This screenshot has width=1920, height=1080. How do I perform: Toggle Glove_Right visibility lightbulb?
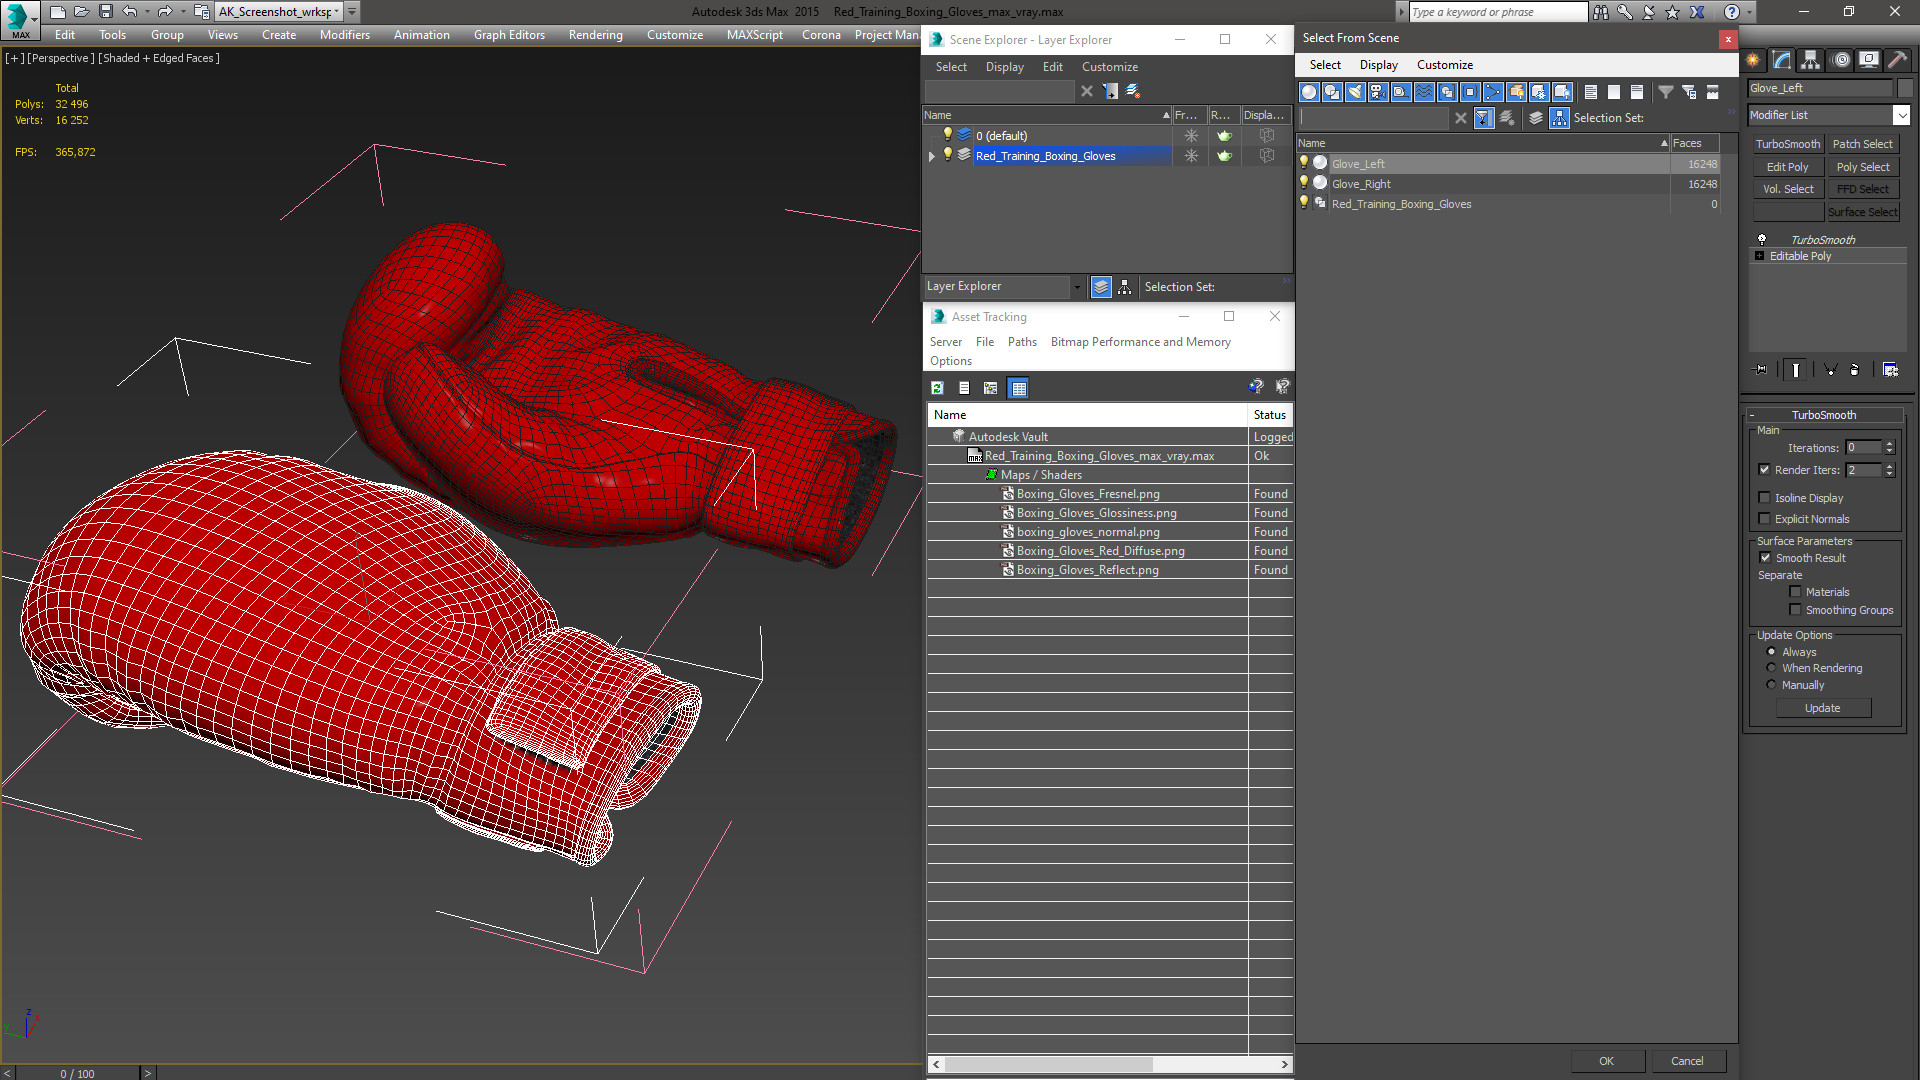1304,183
